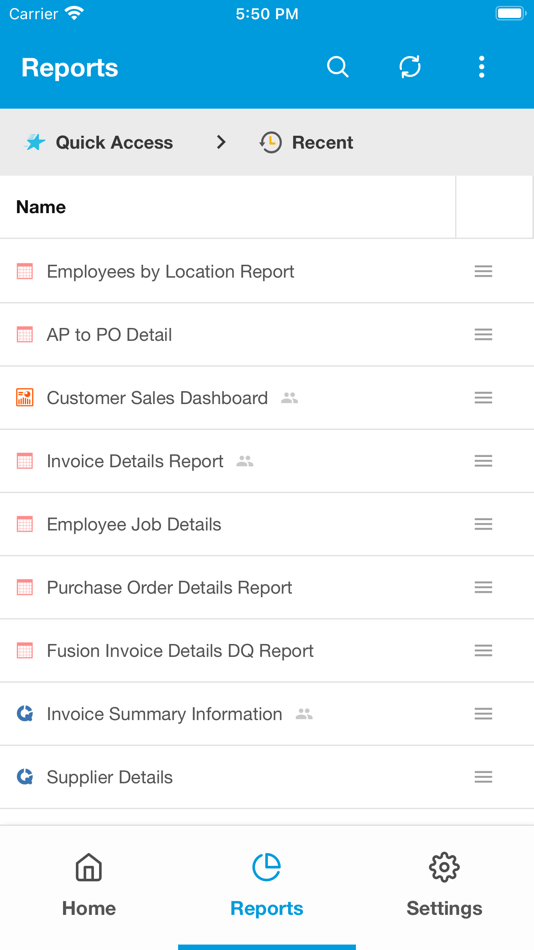Image resolution: width=534 pixels, height=950 pixels.
Task: Open the three-dot overflow menu
Action: tap(482, 67)
